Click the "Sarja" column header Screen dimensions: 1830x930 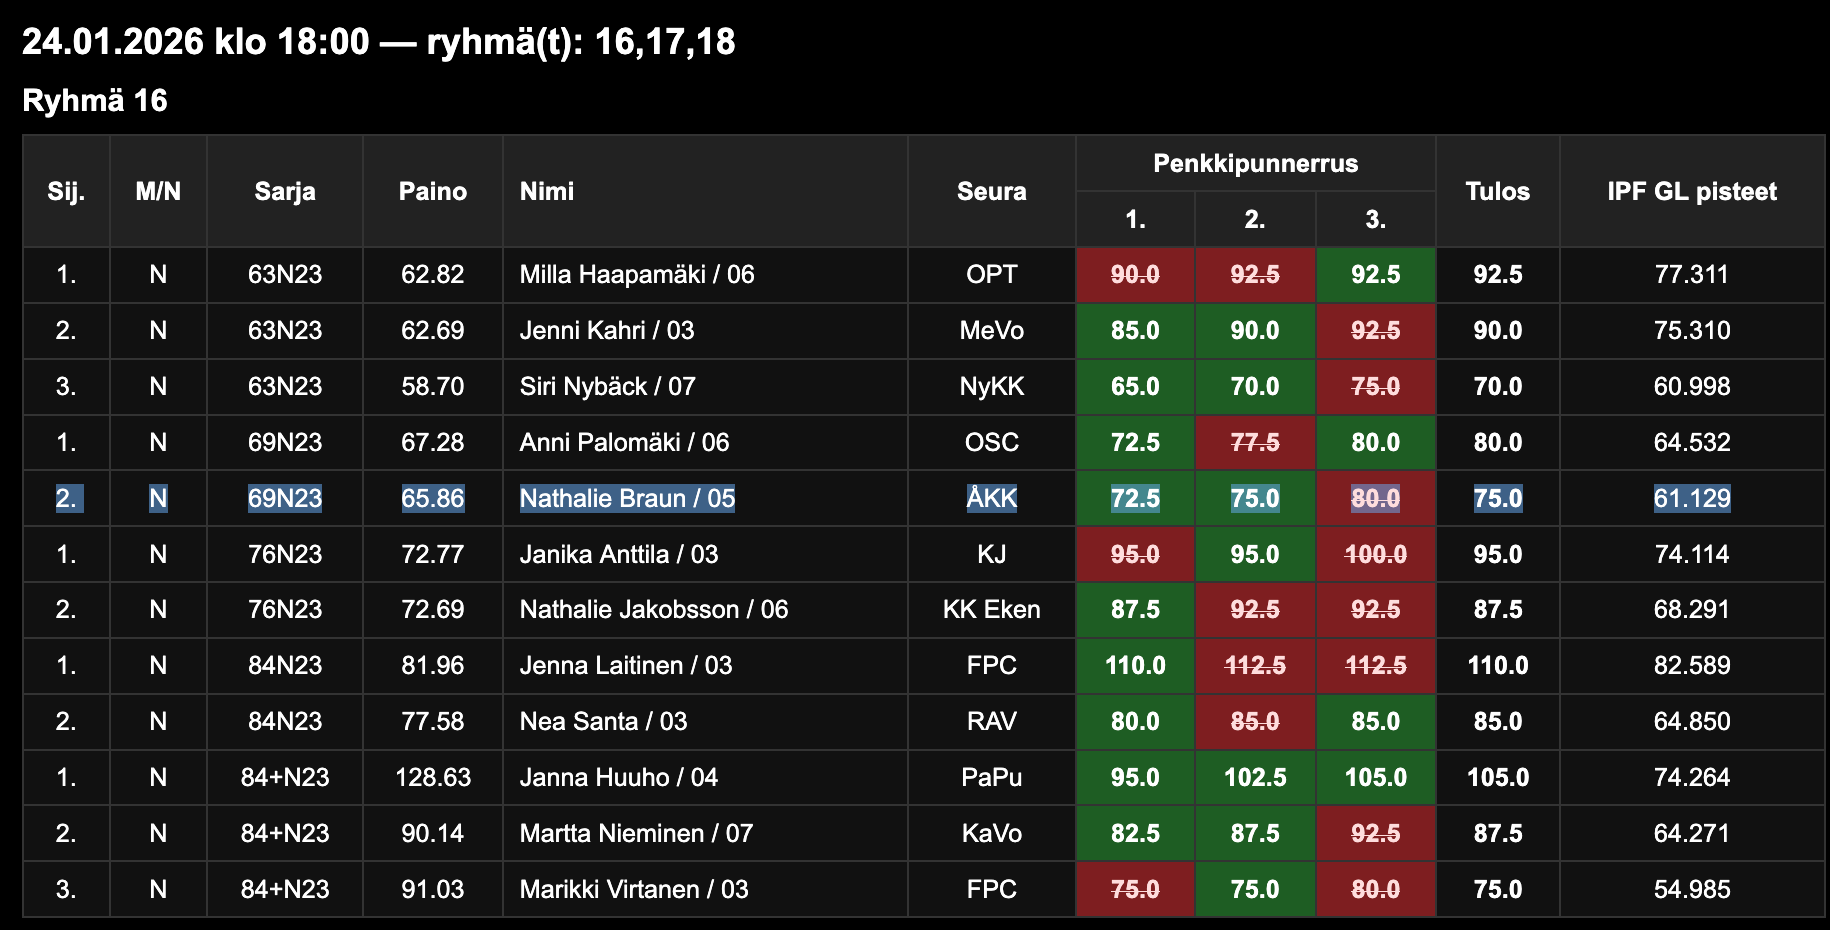(285, 191)
